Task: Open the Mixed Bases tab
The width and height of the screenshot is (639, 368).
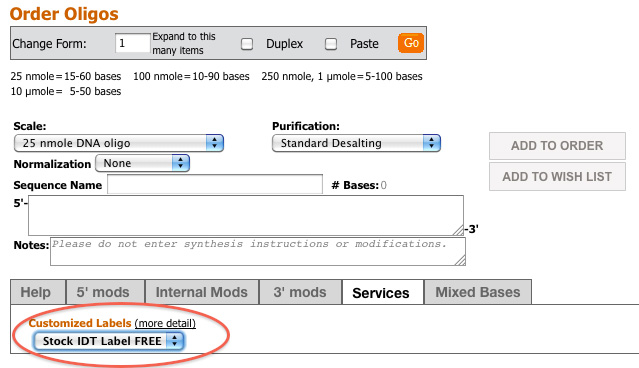Action: tap(478, 292)
